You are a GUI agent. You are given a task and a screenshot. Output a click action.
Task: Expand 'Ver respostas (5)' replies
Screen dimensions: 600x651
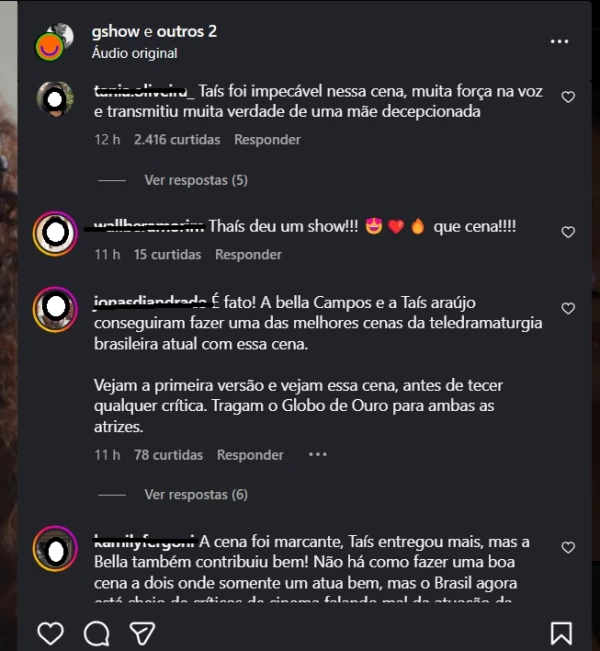[196, 180]
